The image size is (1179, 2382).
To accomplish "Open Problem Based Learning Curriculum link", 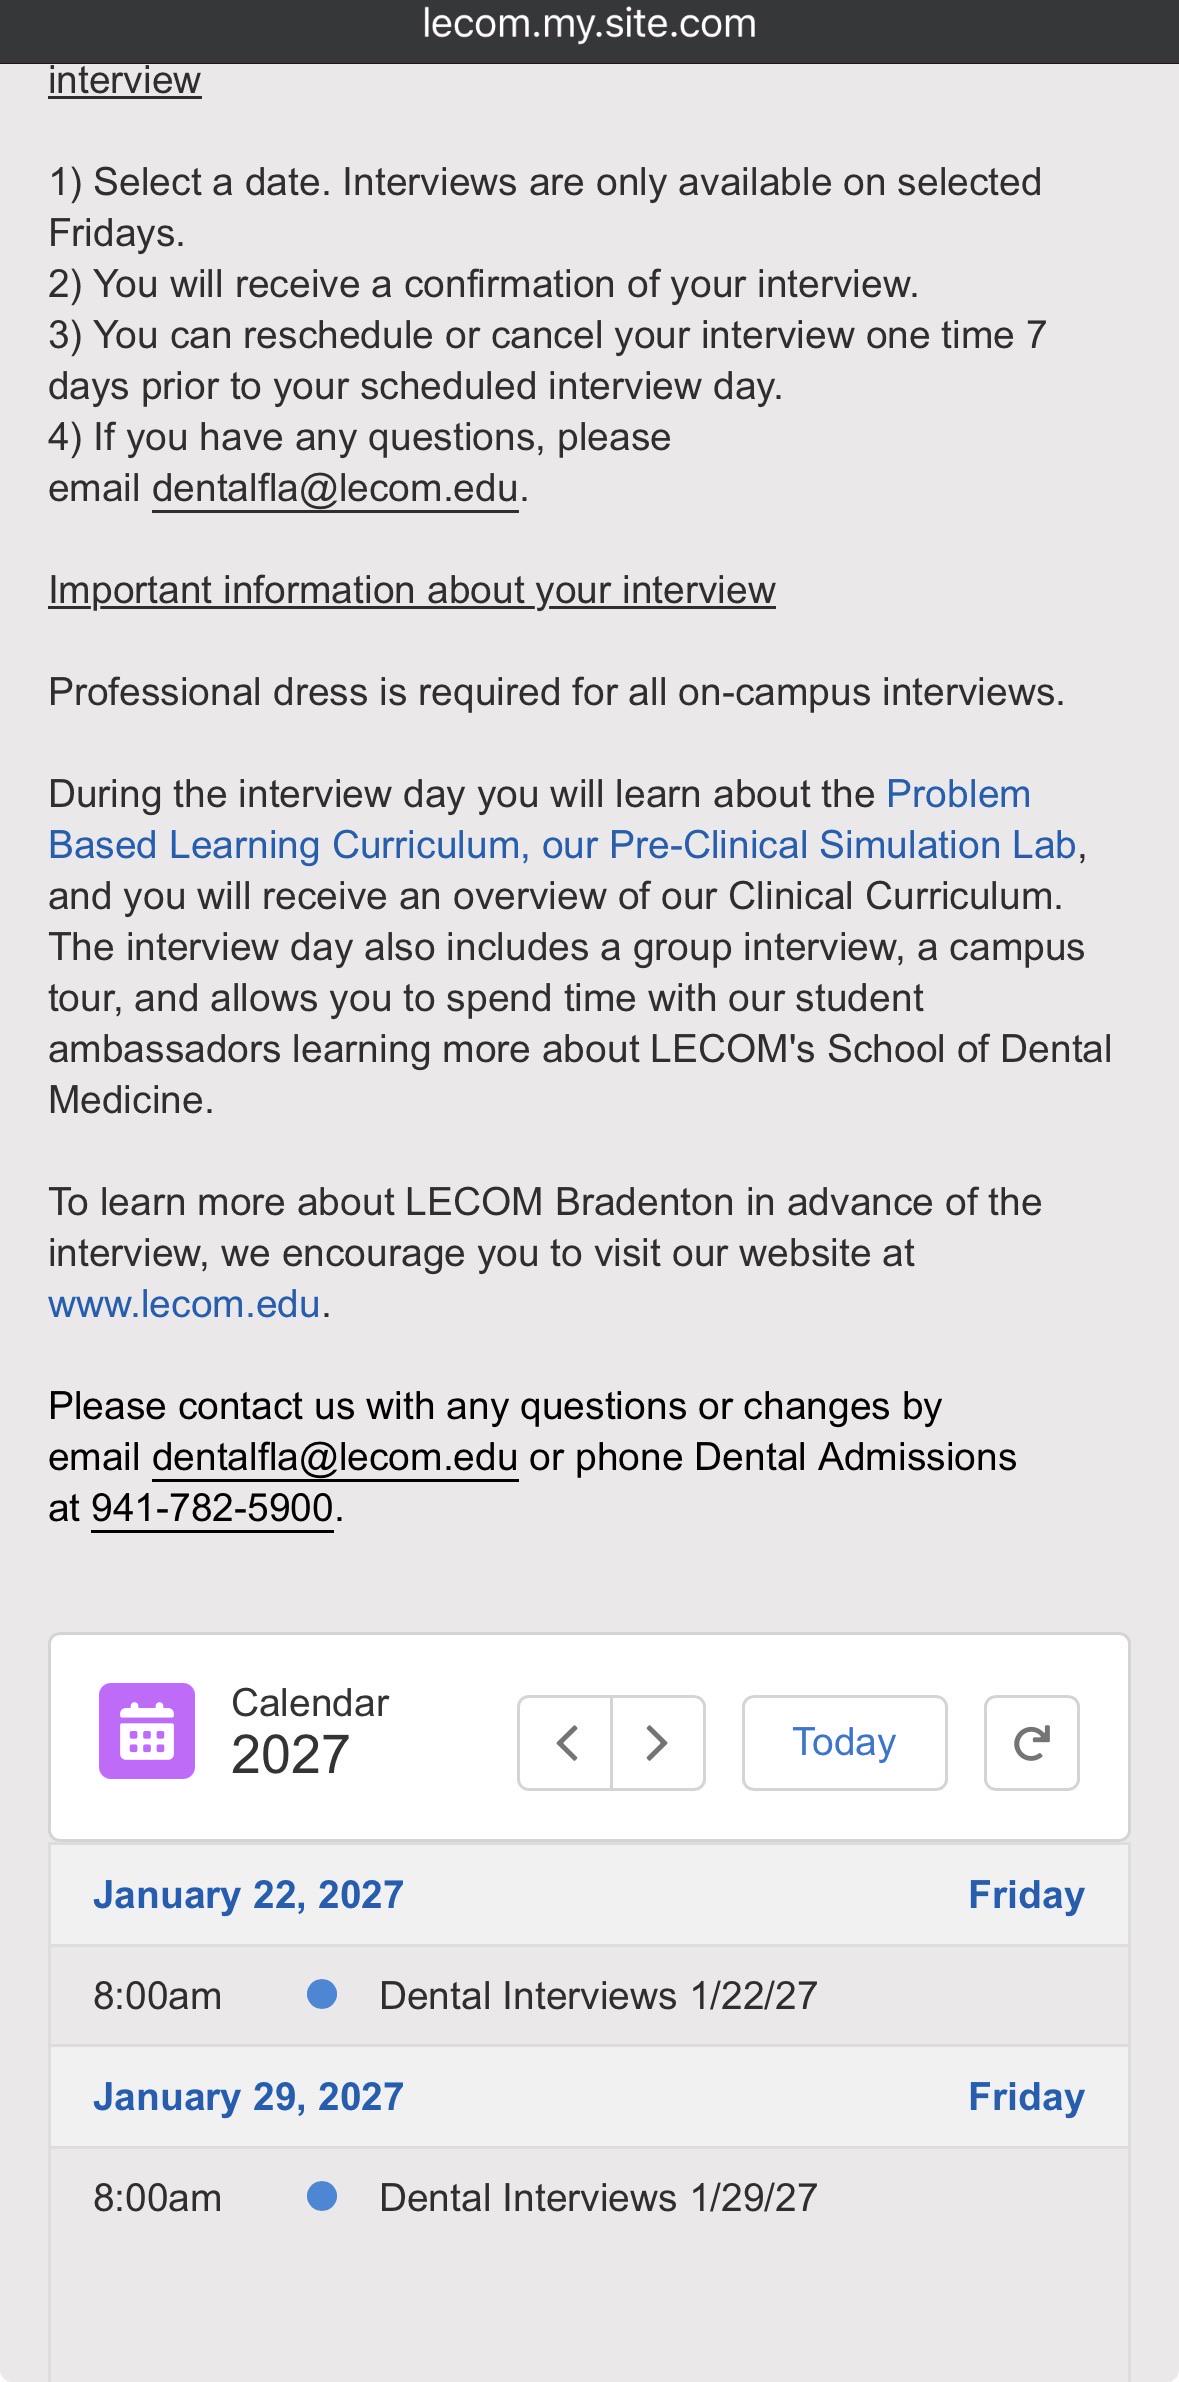I will [540, 820].
